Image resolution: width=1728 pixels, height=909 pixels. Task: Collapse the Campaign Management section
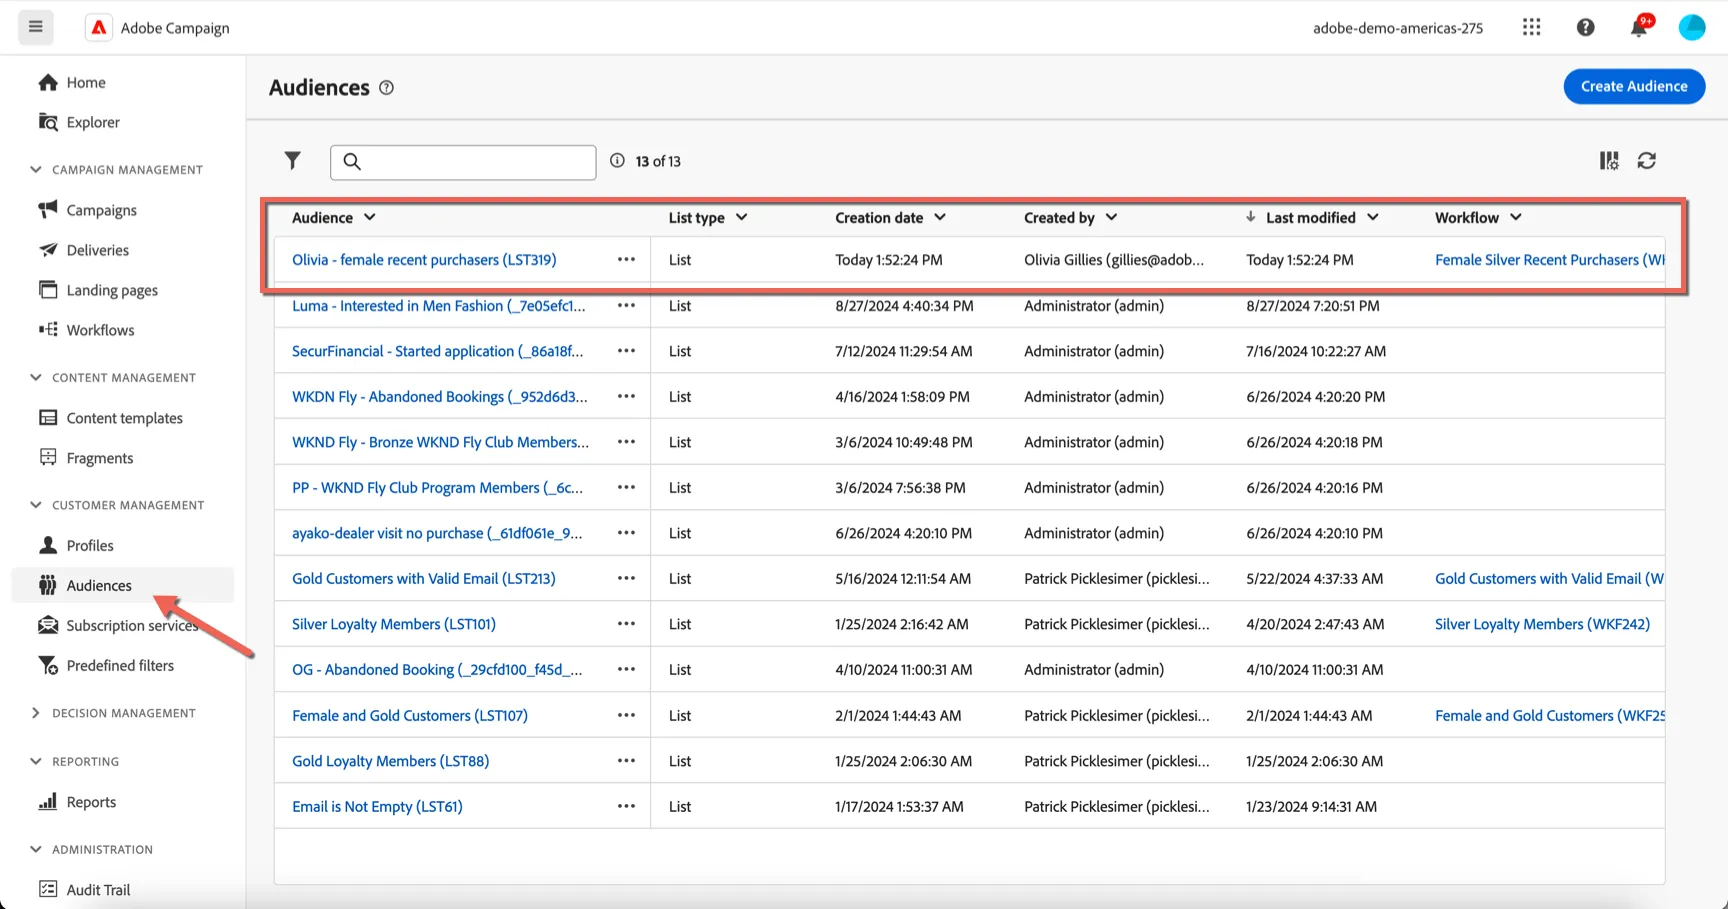click(36, 170)
